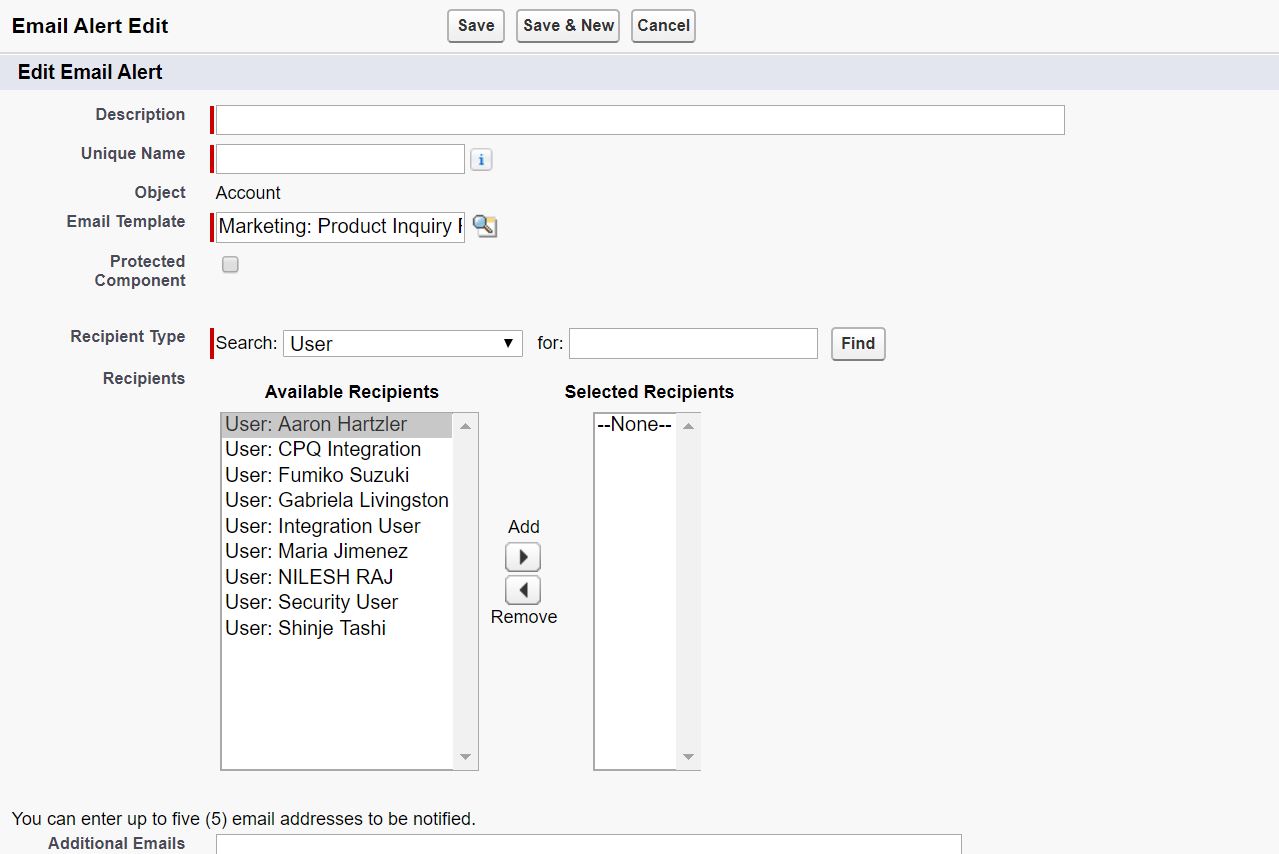Click Available Recipients scrollbar up arrow
This screenshot has height=854, width=1279.
[465, 426]
